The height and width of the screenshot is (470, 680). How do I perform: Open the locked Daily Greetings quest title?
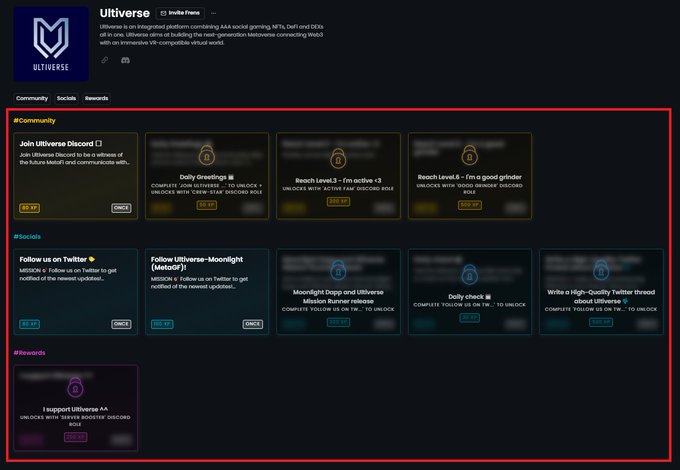pyautogui.click(x=206, y=177)
